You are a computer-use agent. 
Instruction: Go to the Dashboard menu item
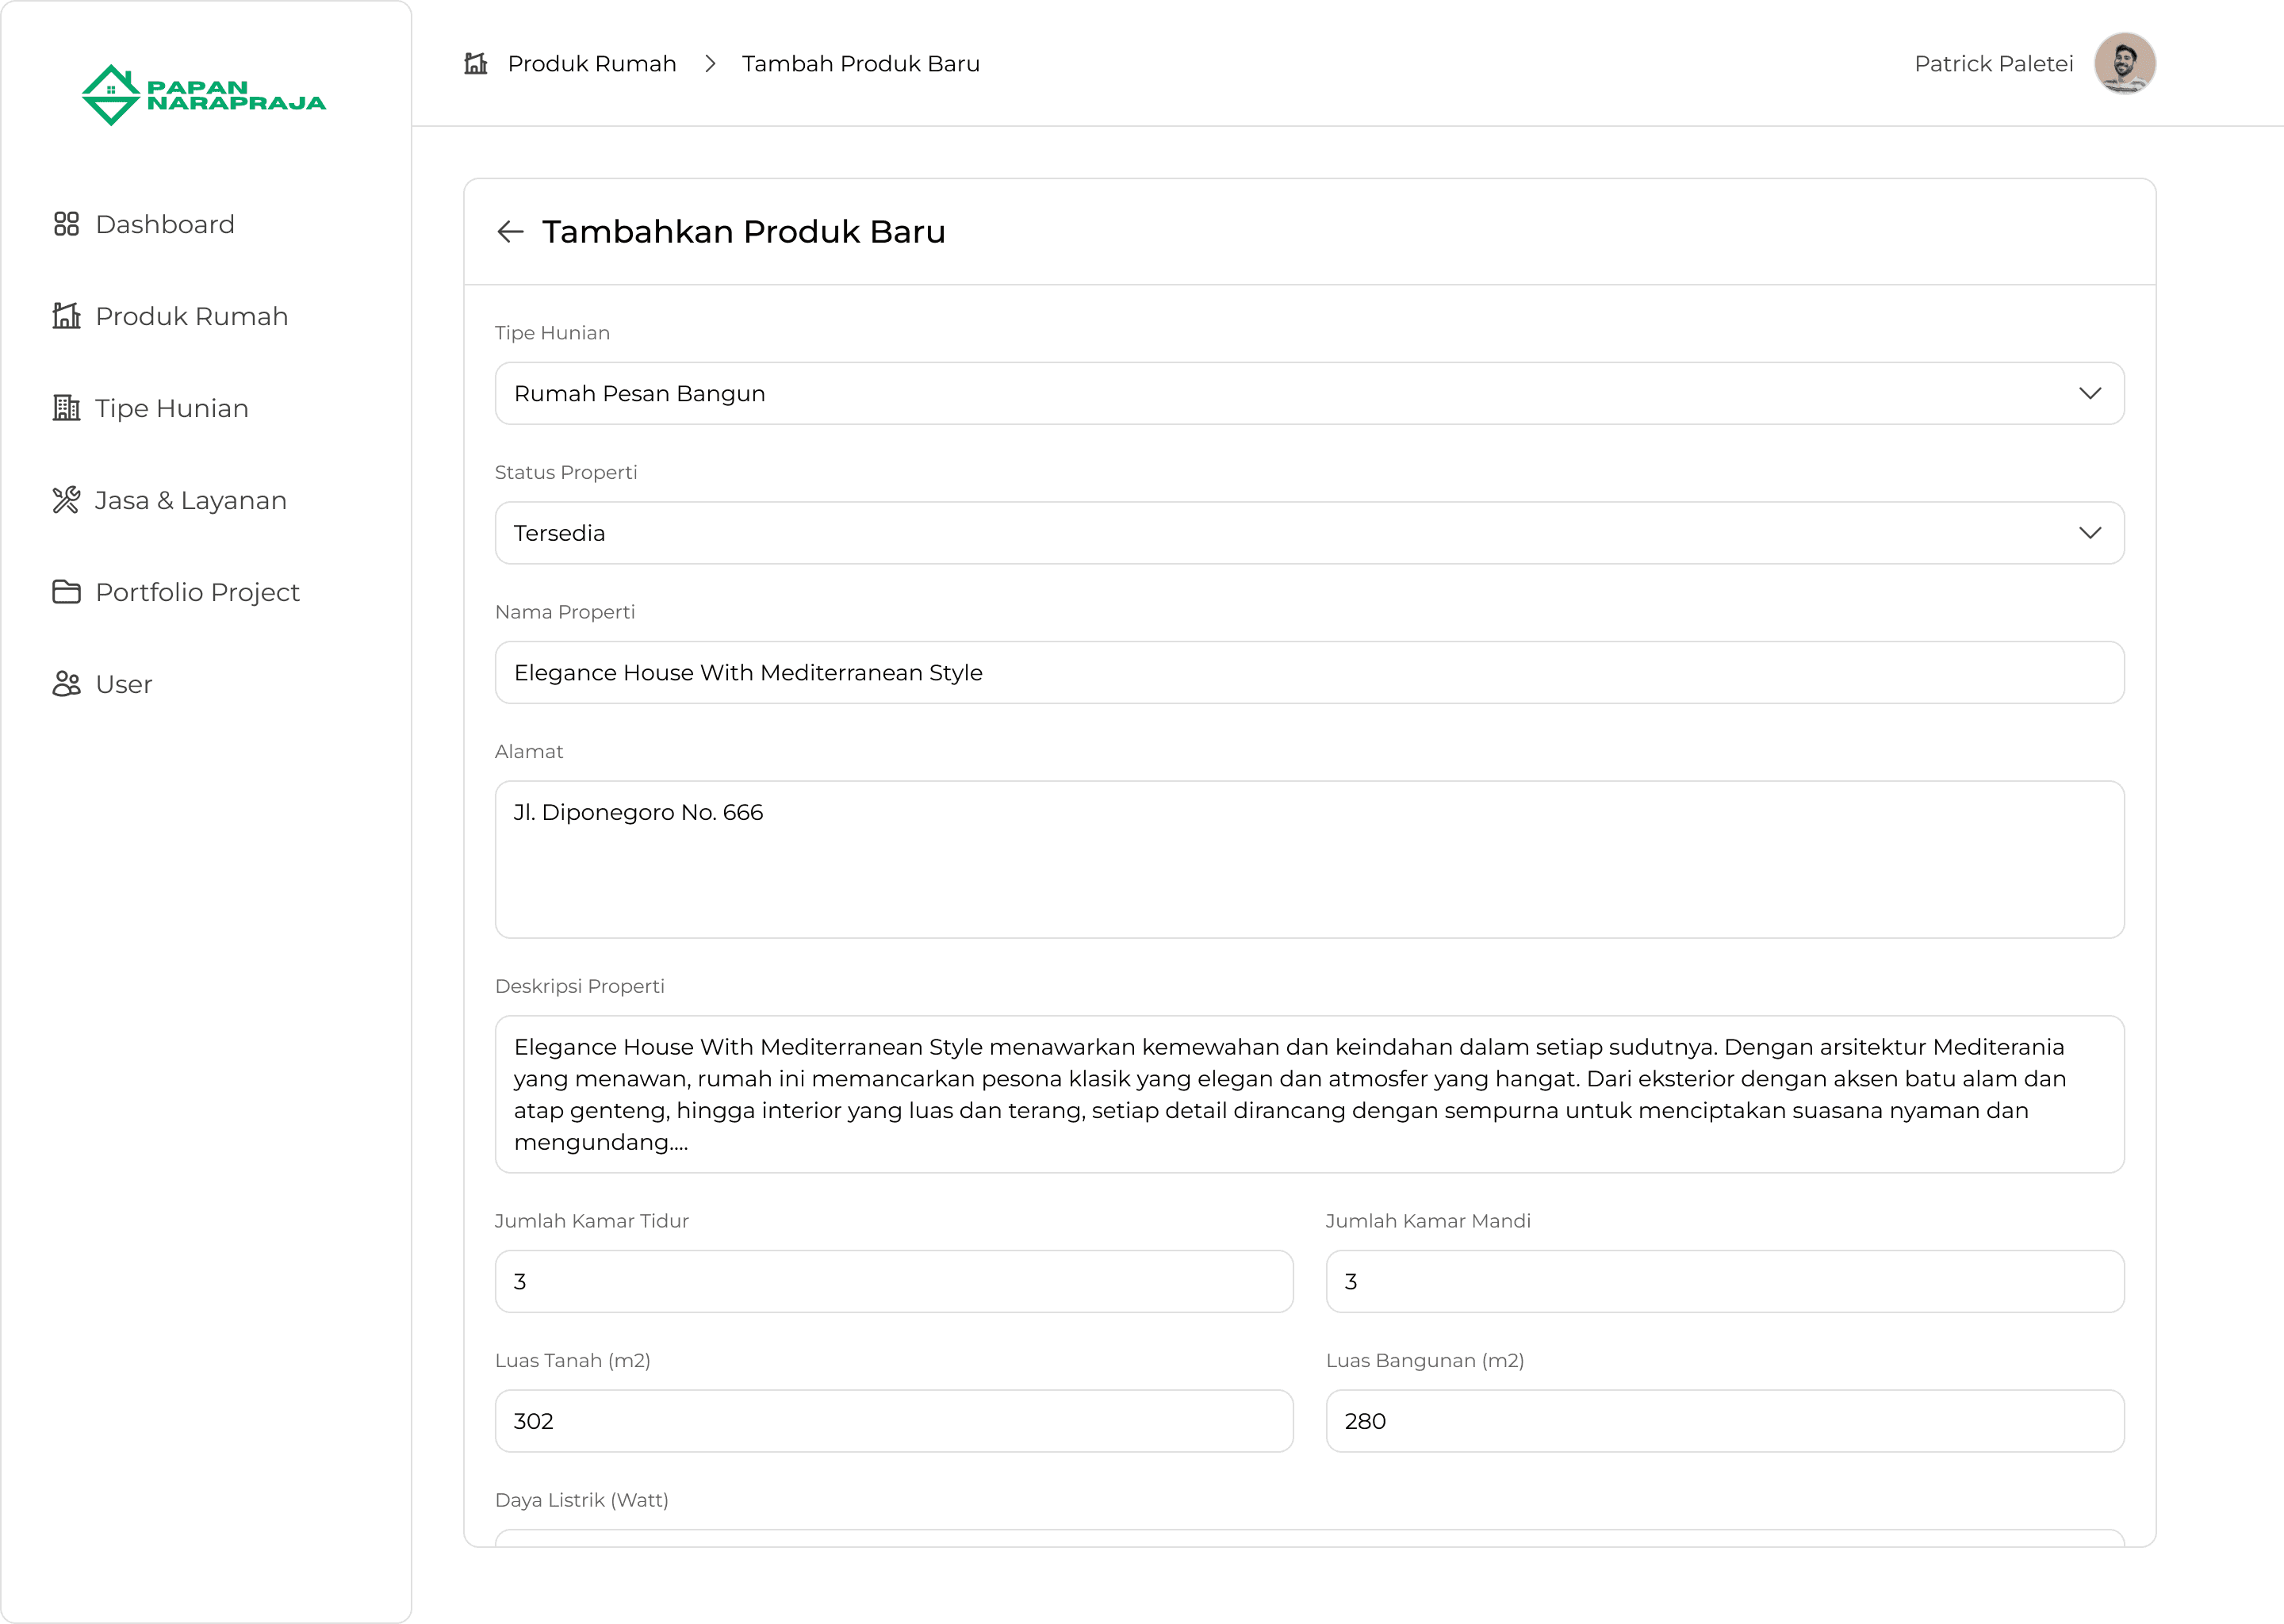(x=165, y=224)
